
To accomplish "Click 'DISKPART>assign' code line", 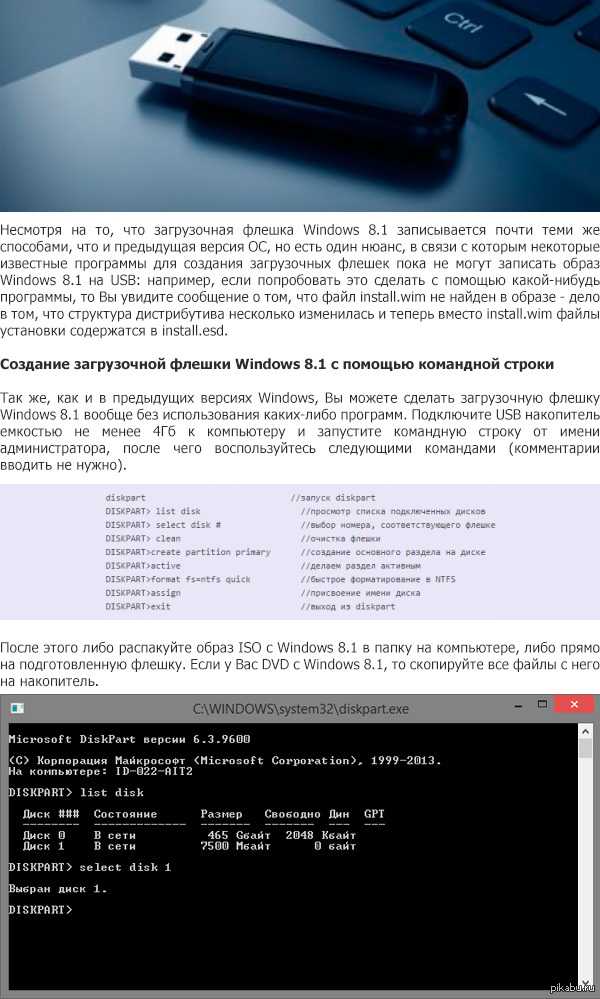I will coord(143,593).
